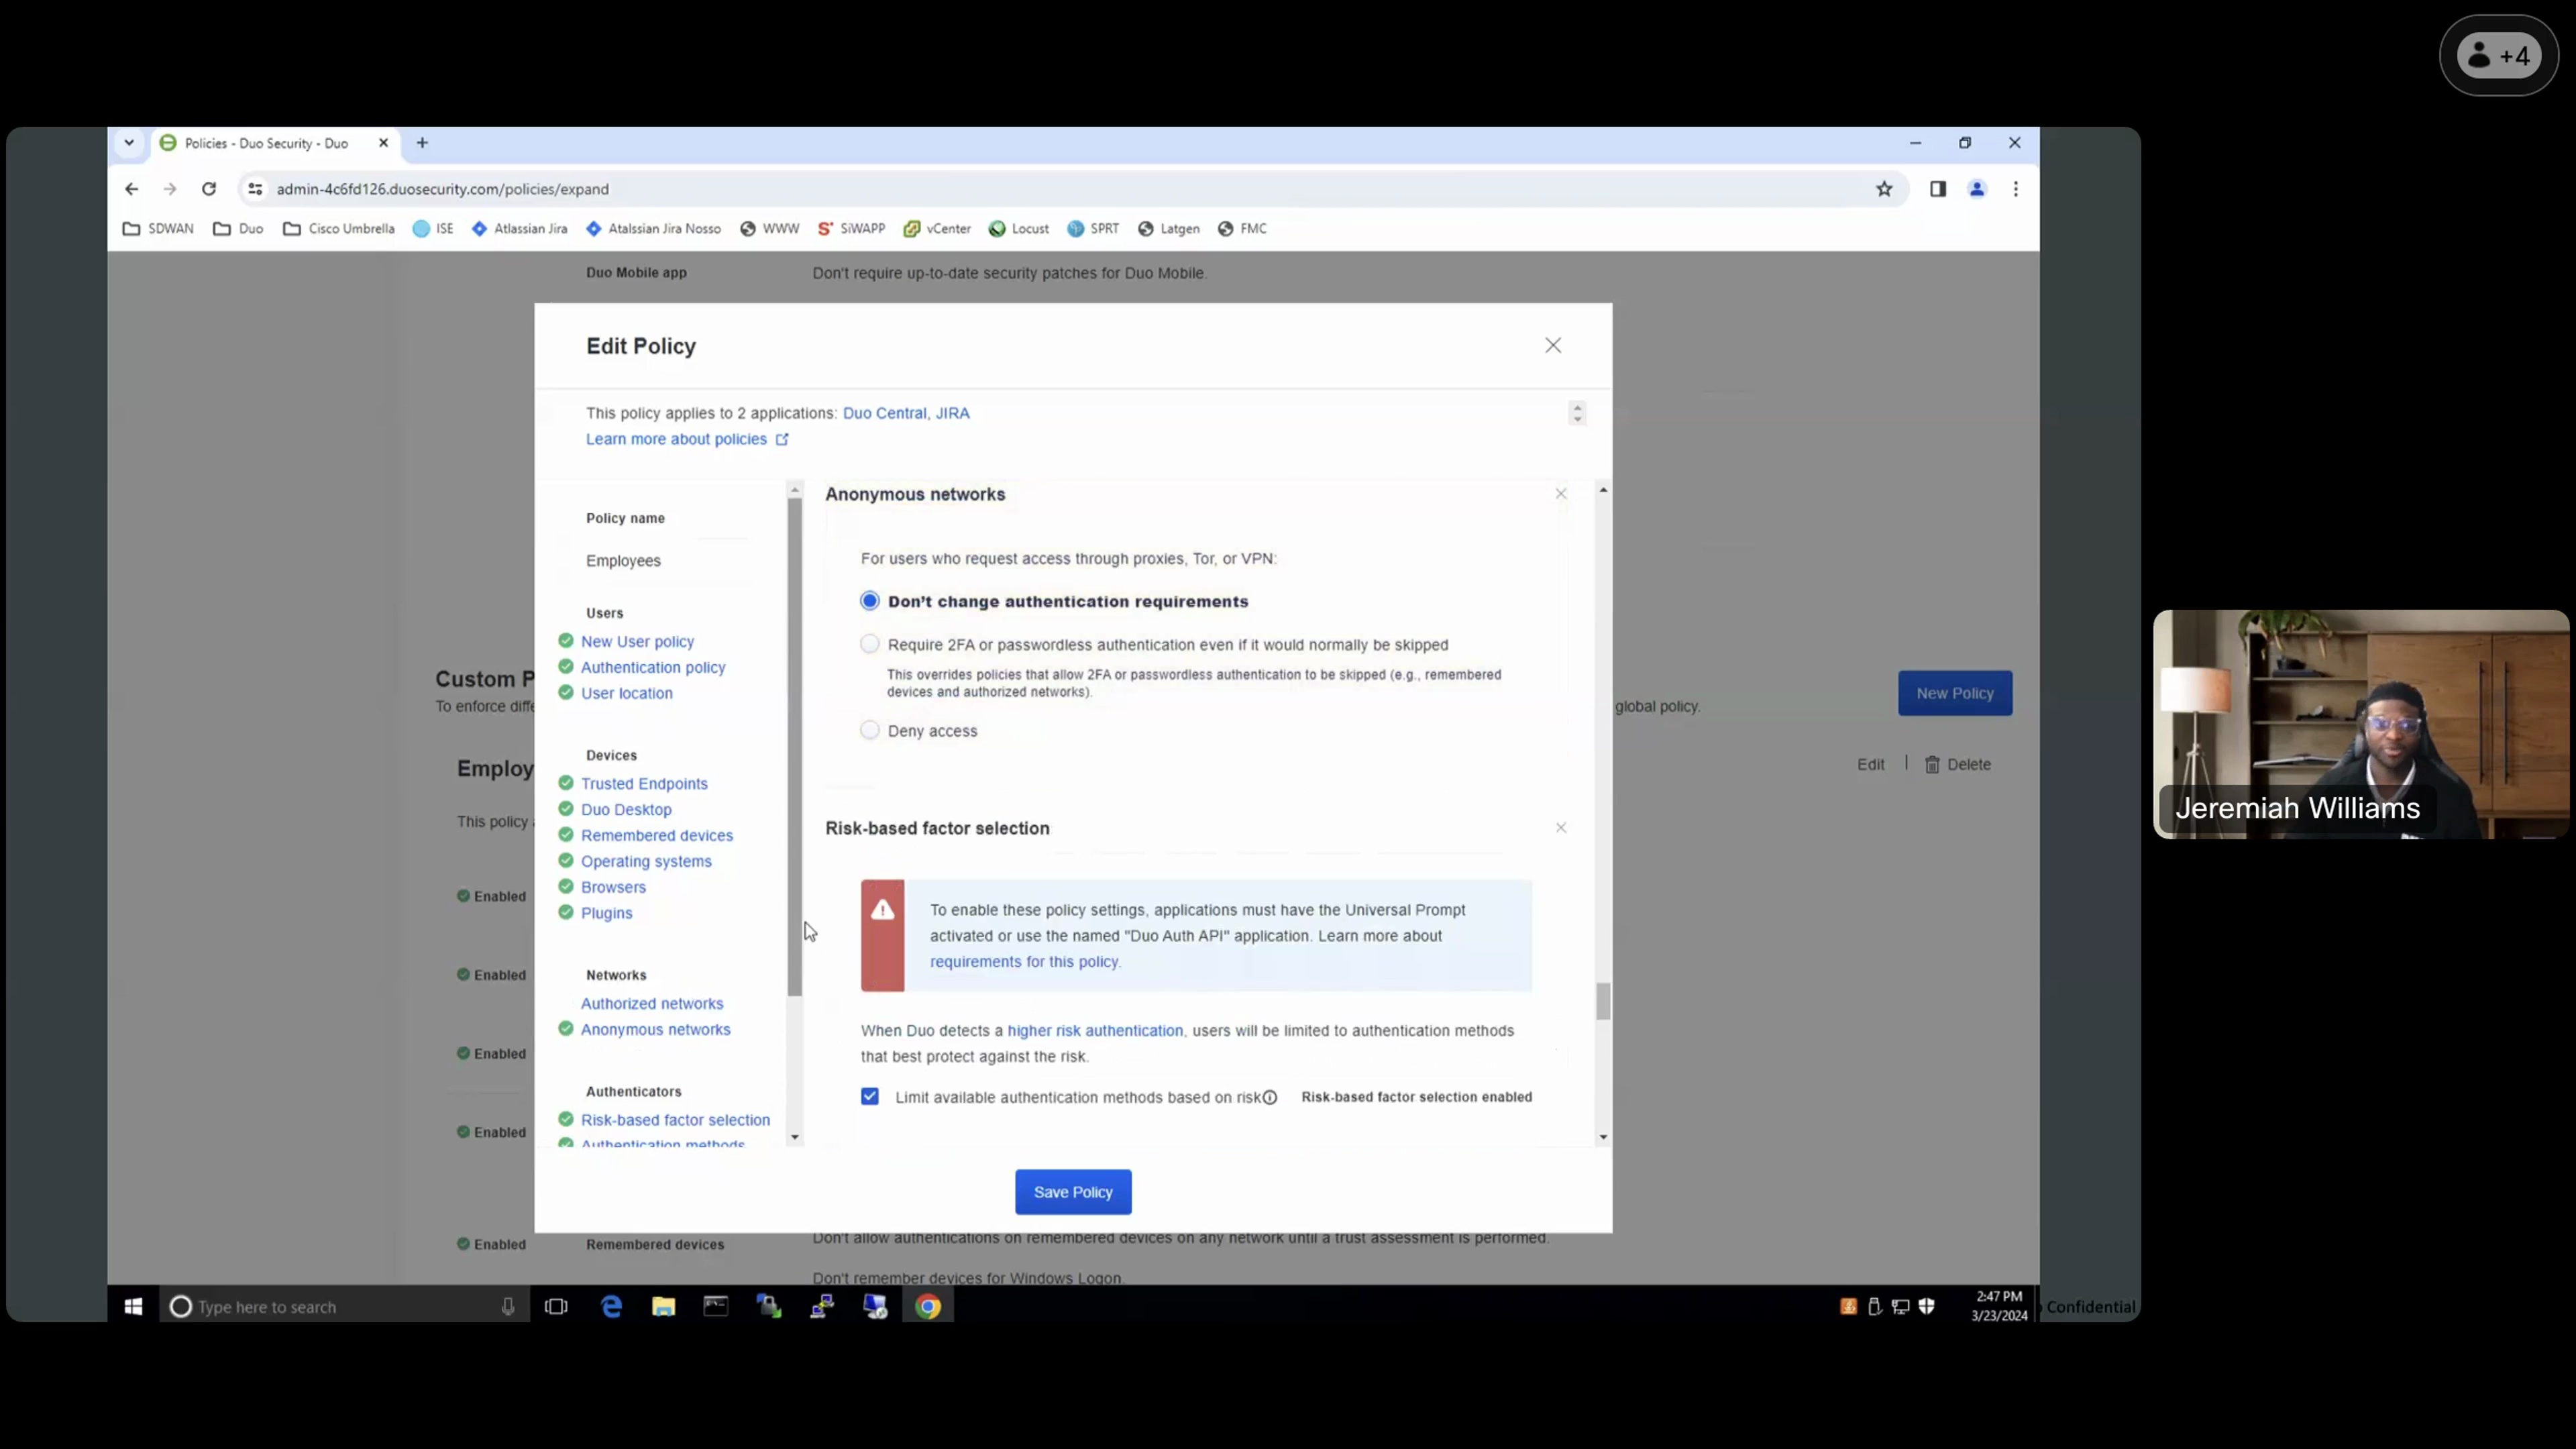Close the Edit Policy dialog

(x=1552, y=345)
